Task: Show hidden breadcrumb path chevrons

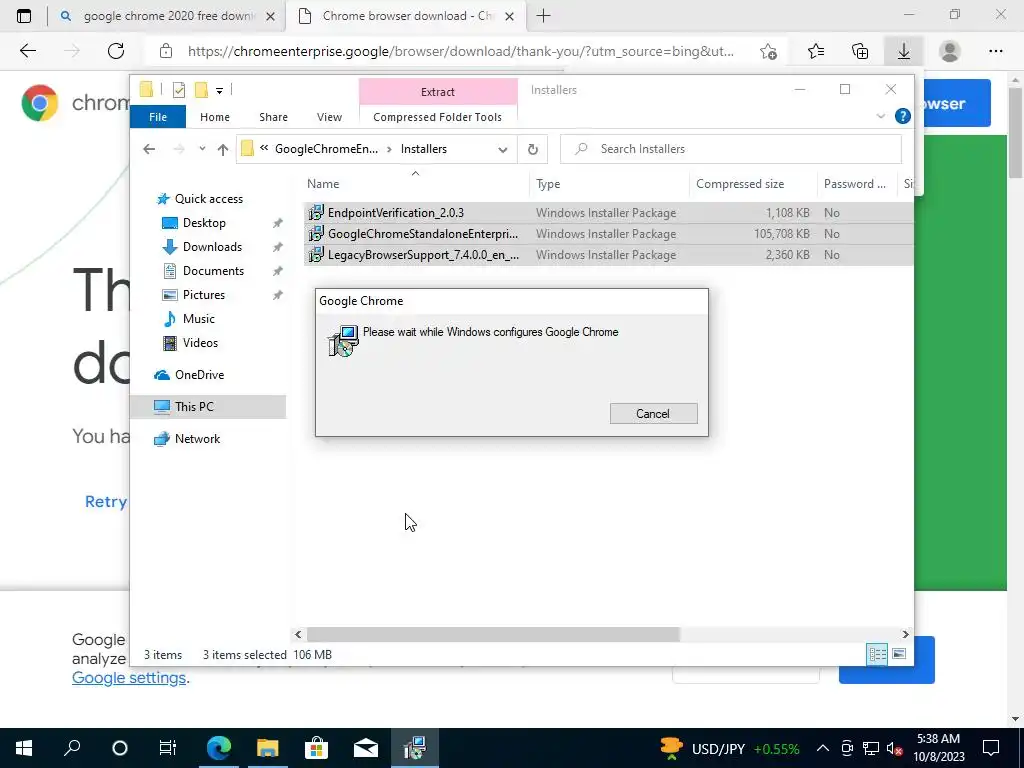Action: click(x=264, y=148)
